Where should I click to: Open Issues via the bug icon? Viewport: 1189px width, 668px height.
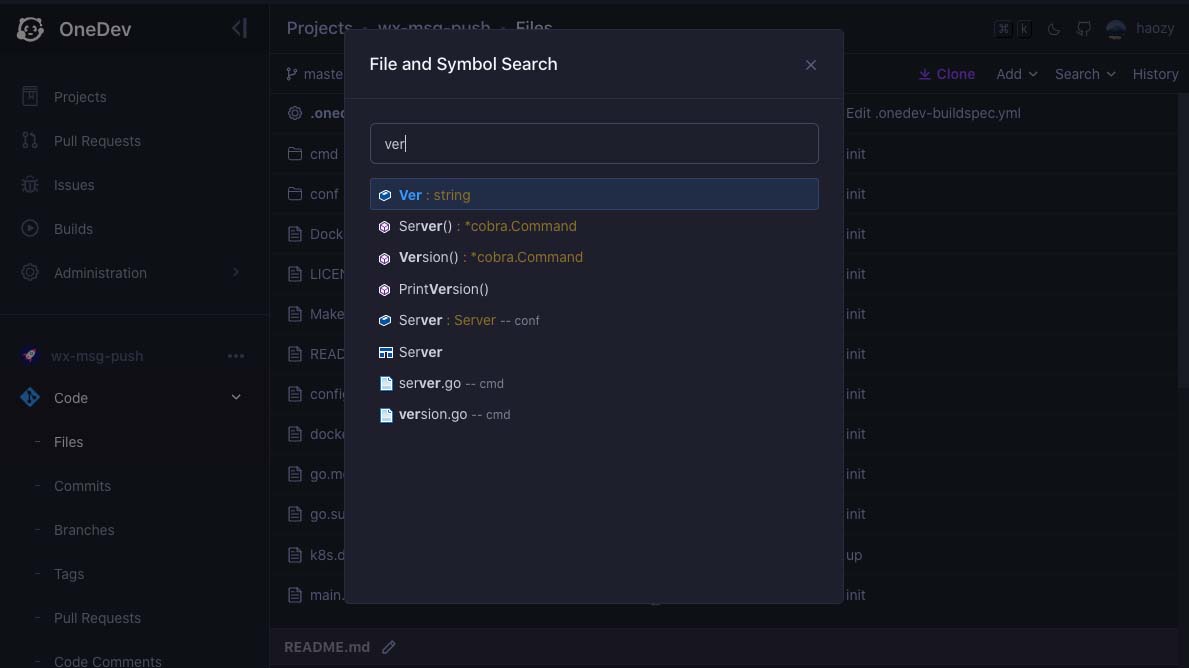[30, 184]
